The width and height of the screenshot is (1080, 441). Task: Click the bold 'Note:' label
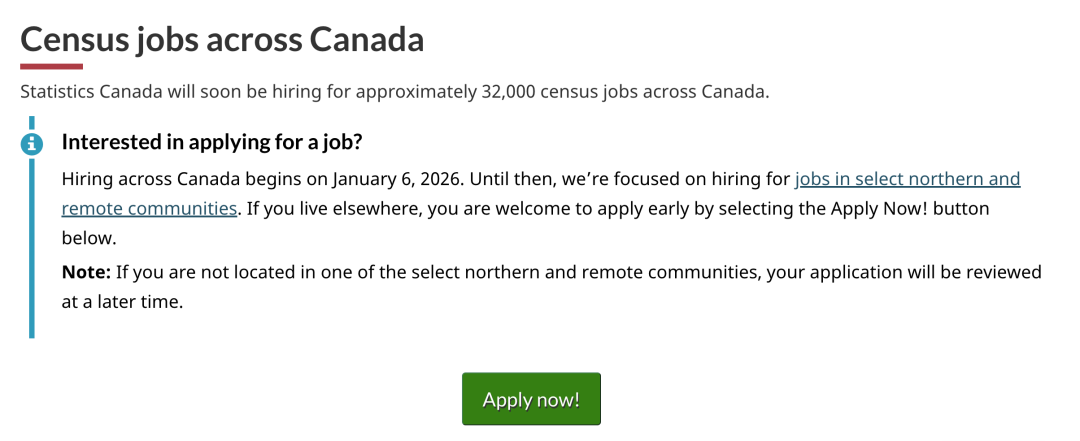(86, 272)
